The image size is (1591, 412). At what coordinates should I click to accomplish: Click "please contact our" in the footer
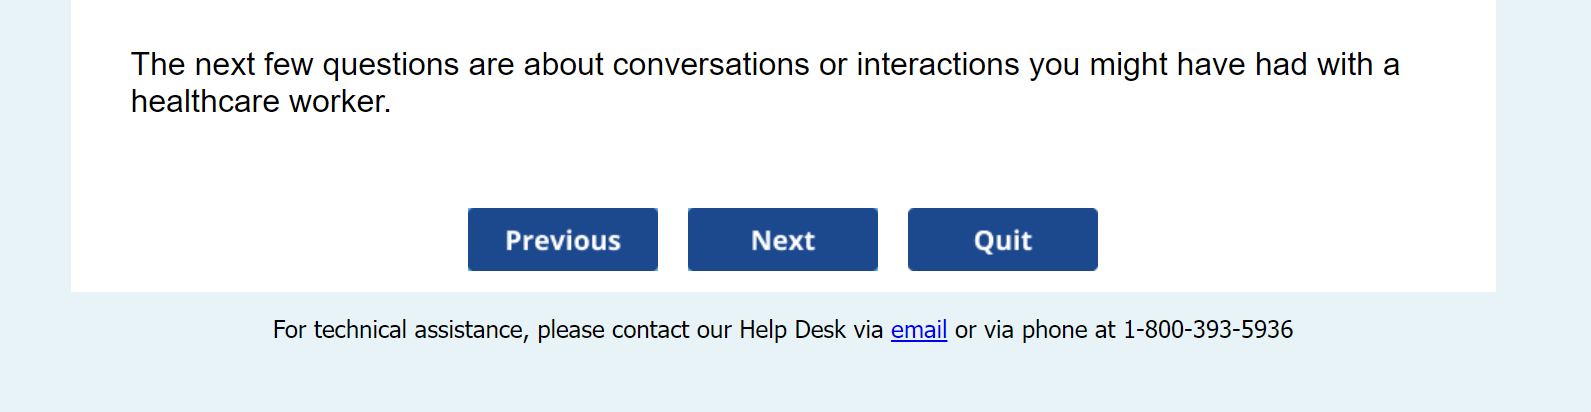633,330
